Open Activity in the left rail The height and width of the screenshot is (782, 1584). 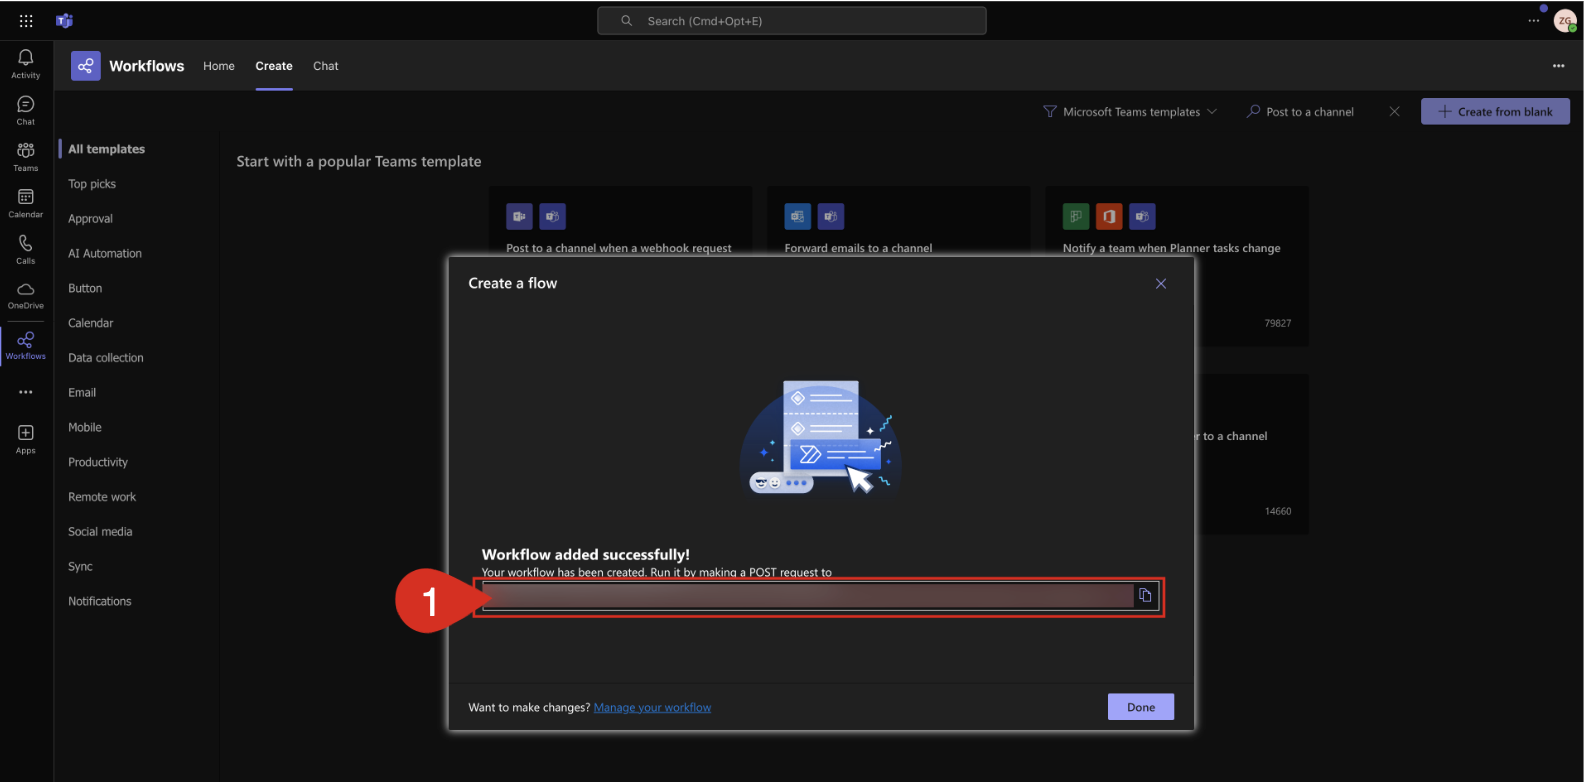click(26, 64)
